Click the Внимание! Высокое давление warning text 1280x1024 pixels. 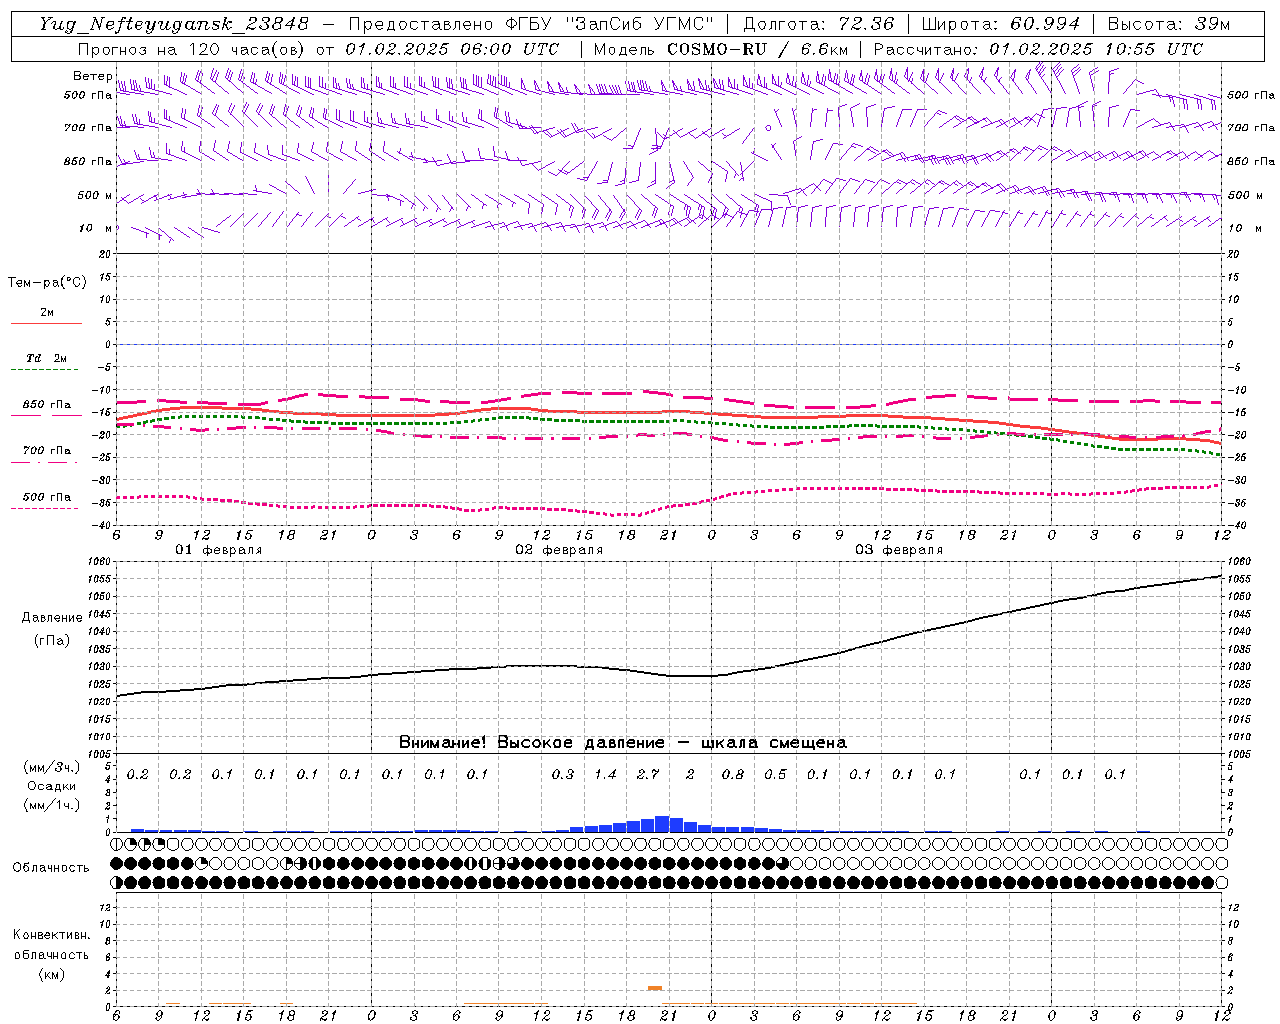623,742
